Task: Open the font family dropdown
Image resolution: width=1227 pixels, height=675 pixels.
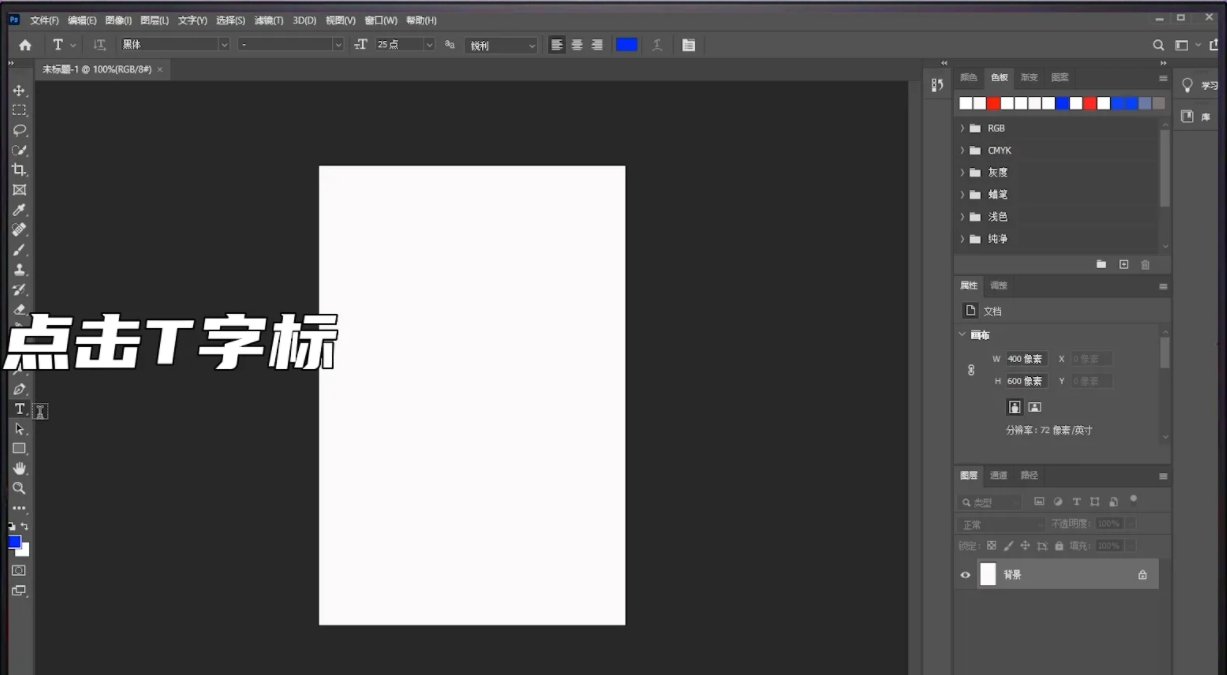Action: 224,44
